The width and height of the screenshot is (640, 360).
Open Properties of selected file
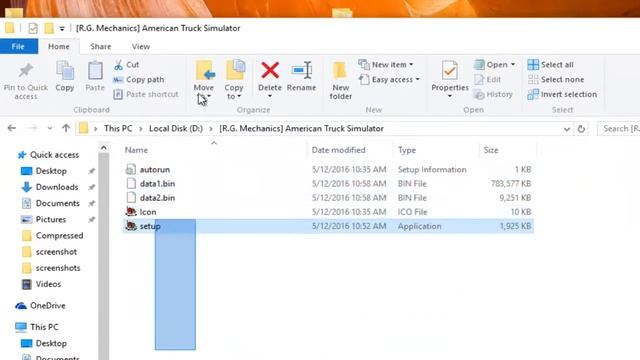[450, 76]
